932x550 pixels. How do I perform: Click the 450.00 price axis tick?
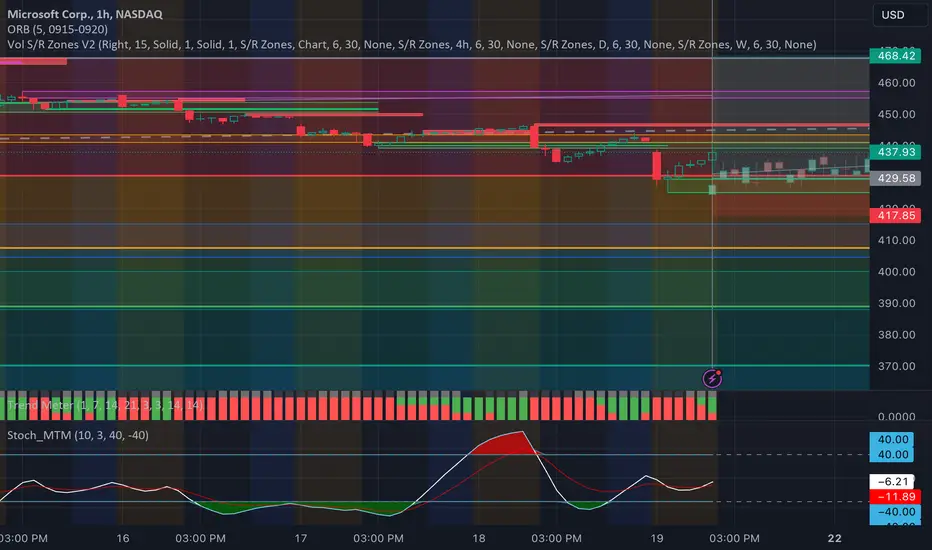(896, 114)
